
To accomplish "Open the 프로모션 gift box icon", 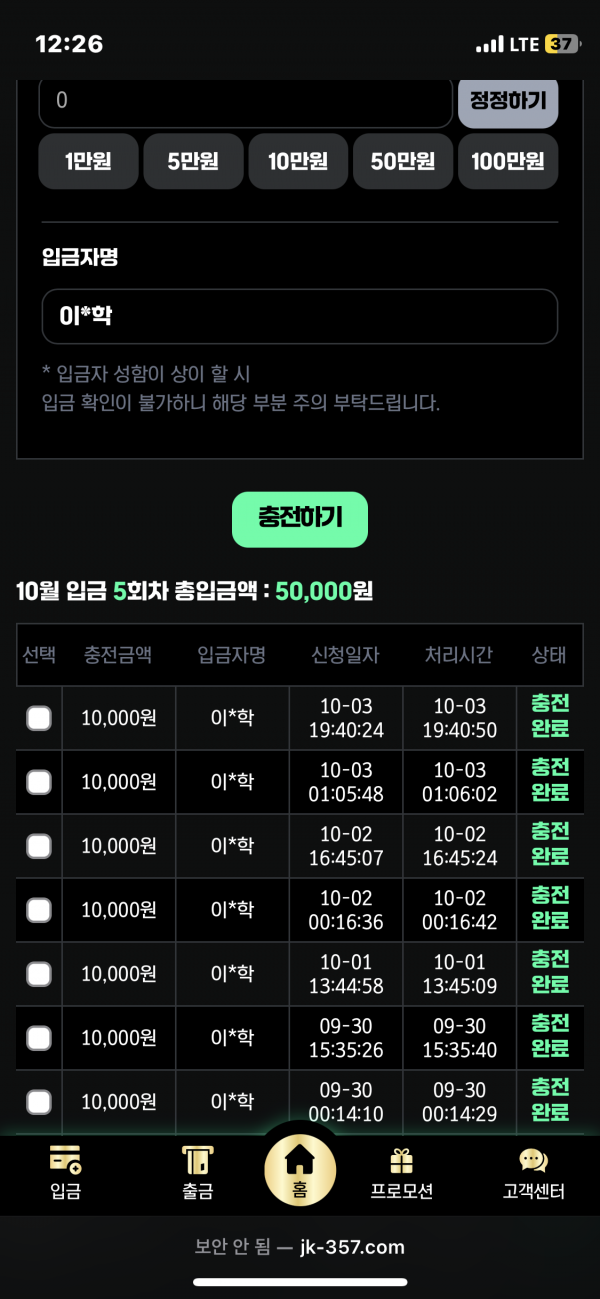I will coord(401,1161).
